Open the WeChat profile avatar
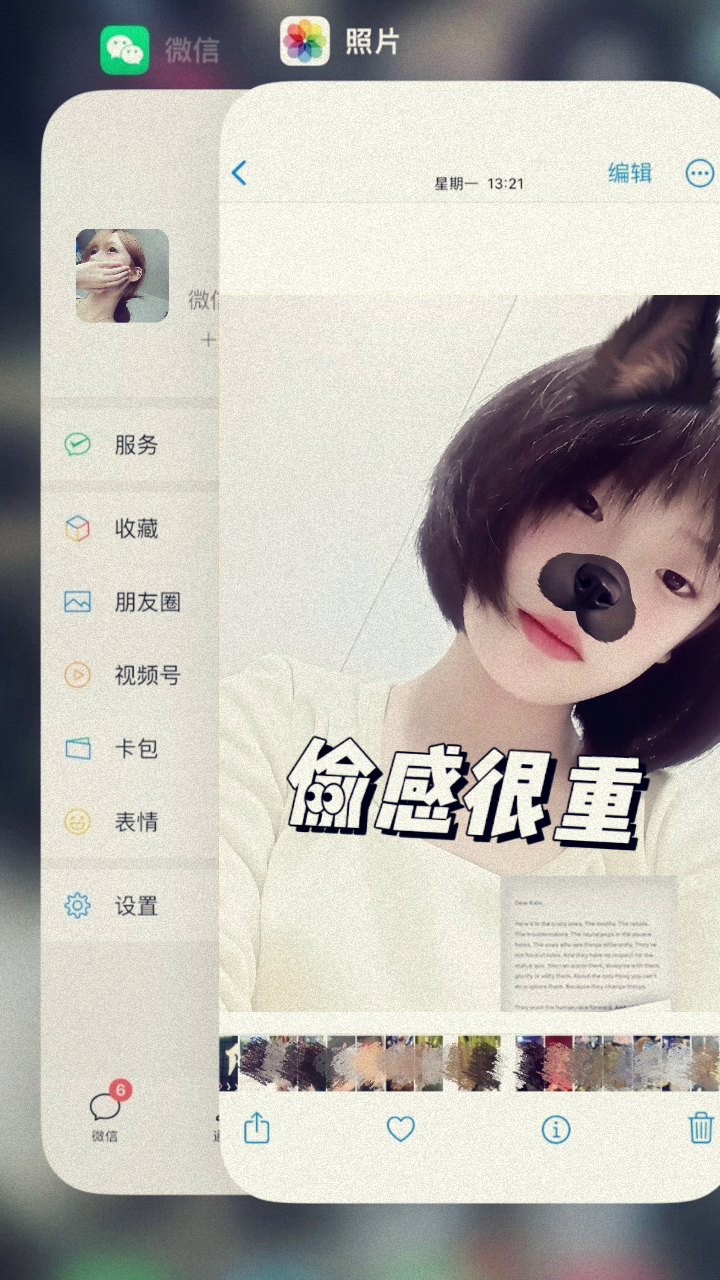Viewport: 720px width, 1280px height. click(122, 276)
